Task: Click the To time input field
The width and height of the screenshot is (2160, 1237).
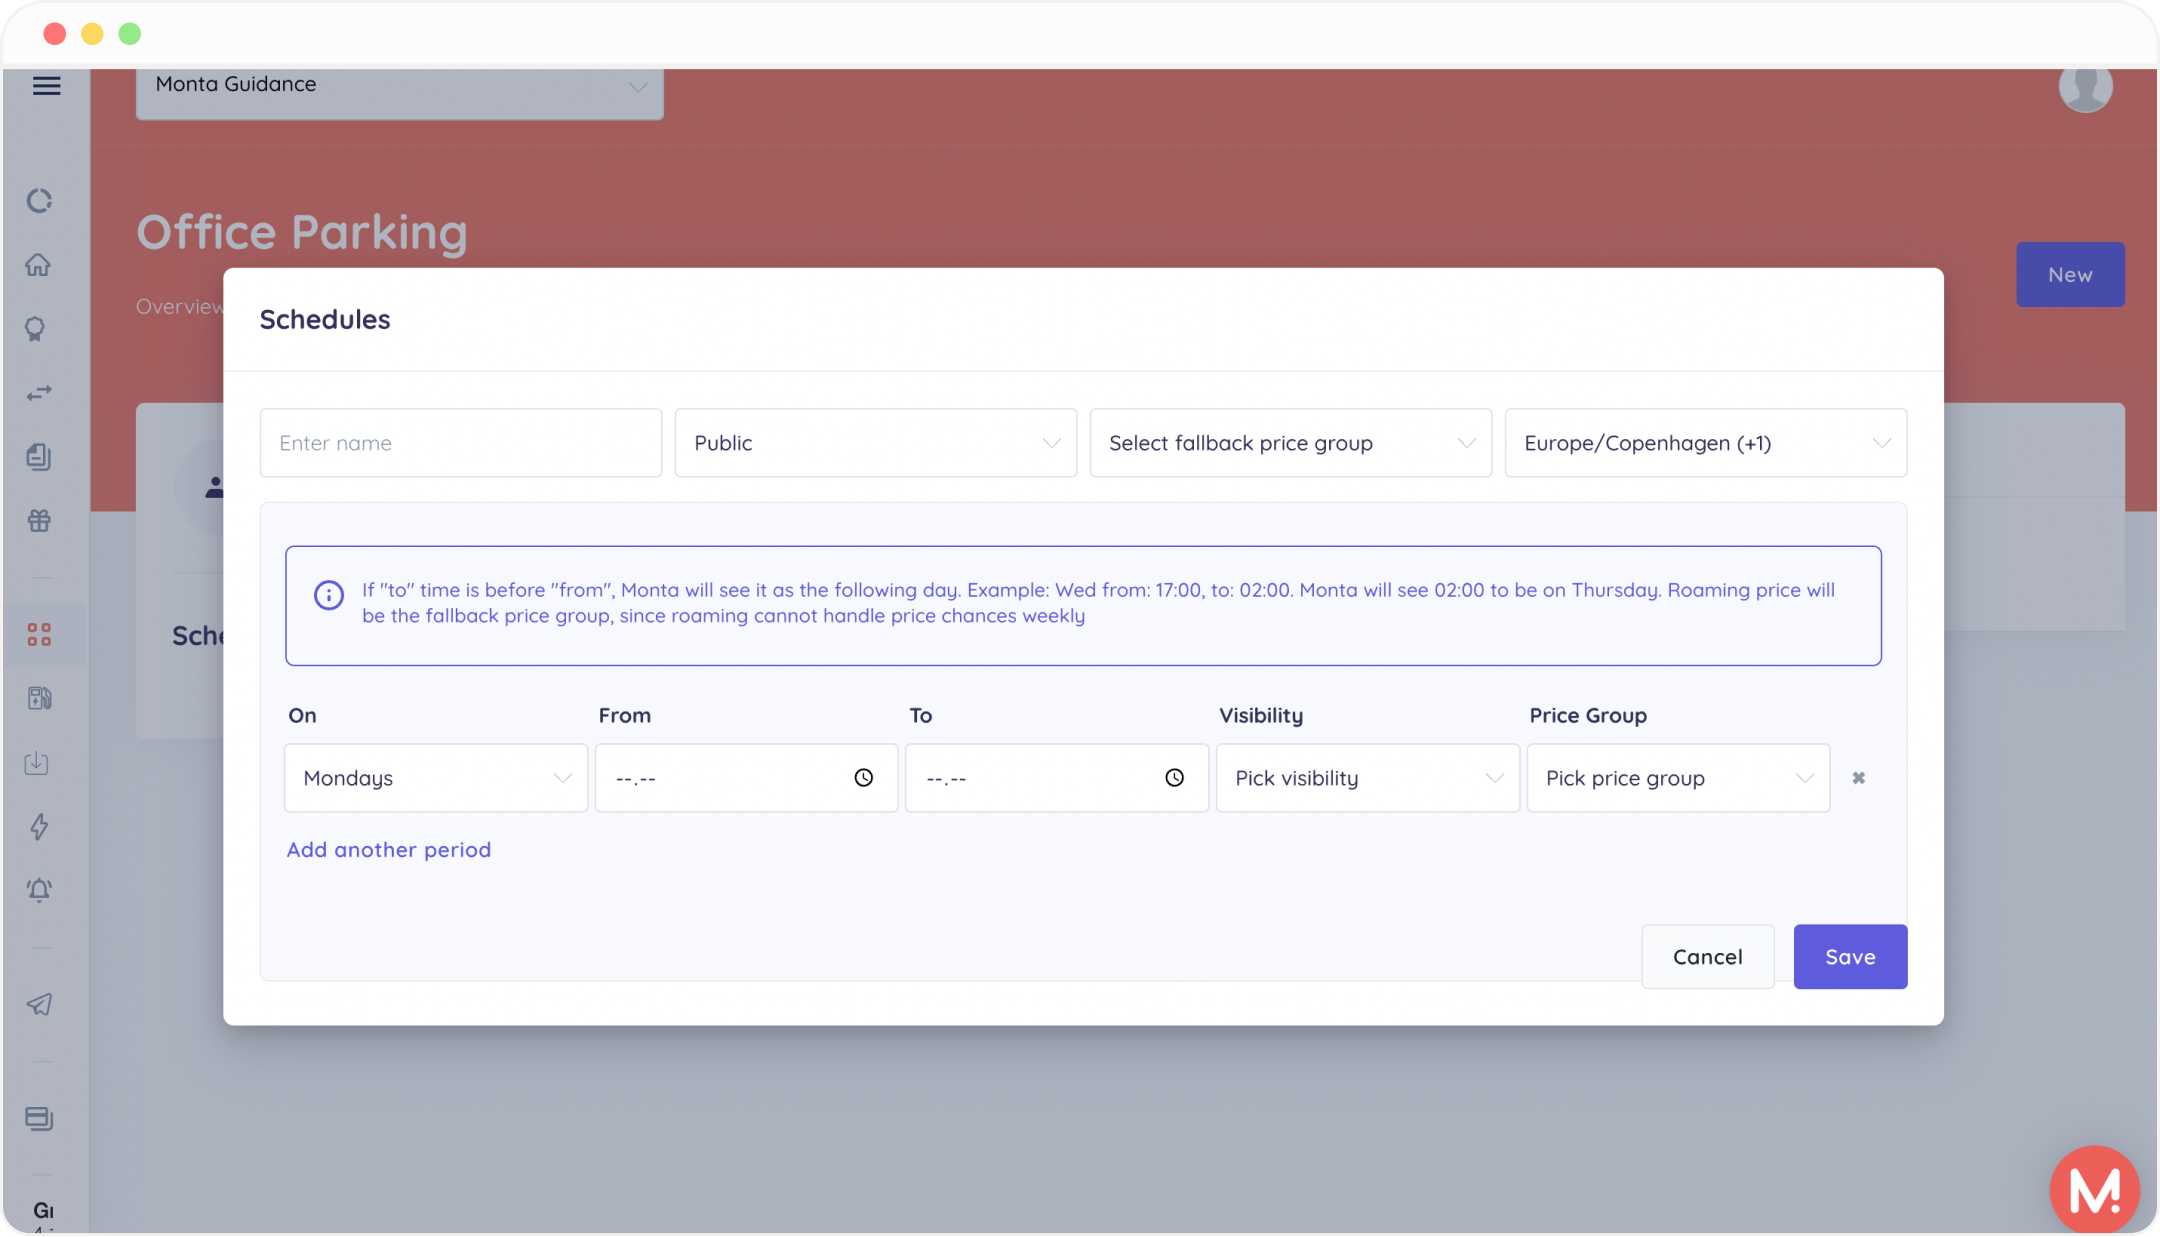Action: pos(1057,778)
